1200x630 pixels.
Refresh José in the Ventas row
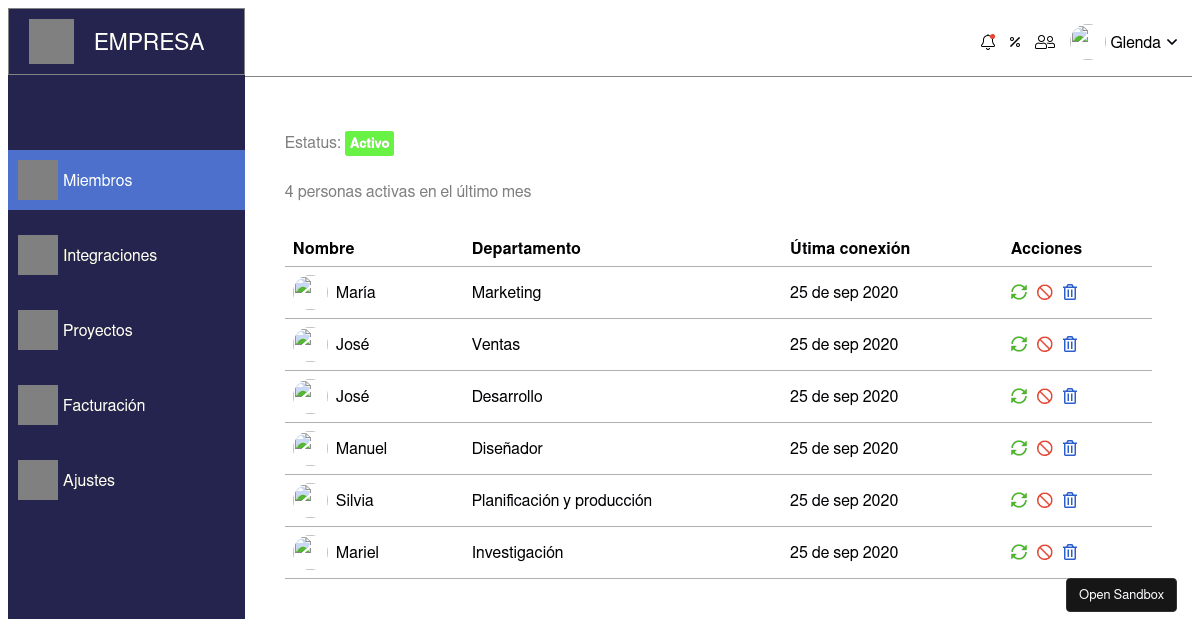1019,344
